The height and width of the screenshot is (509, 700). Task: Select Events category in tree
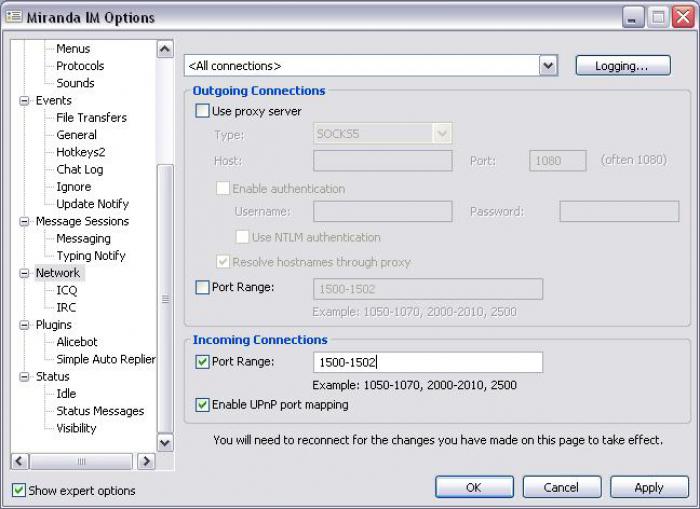pos(54,100)
